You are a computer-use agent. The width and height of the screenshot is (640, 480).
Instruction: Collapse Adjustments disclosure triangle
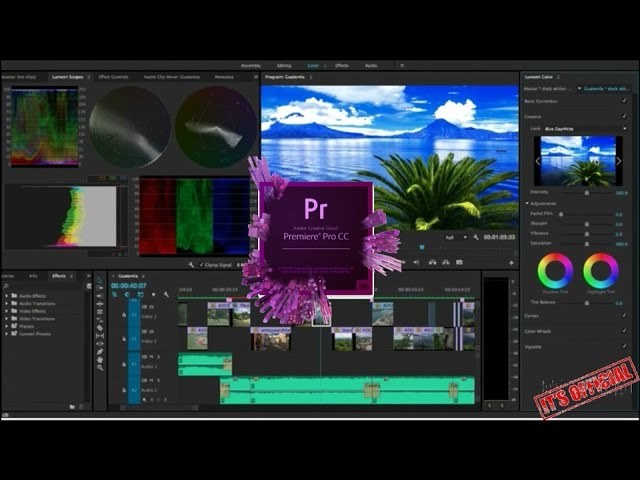(527, 203)
